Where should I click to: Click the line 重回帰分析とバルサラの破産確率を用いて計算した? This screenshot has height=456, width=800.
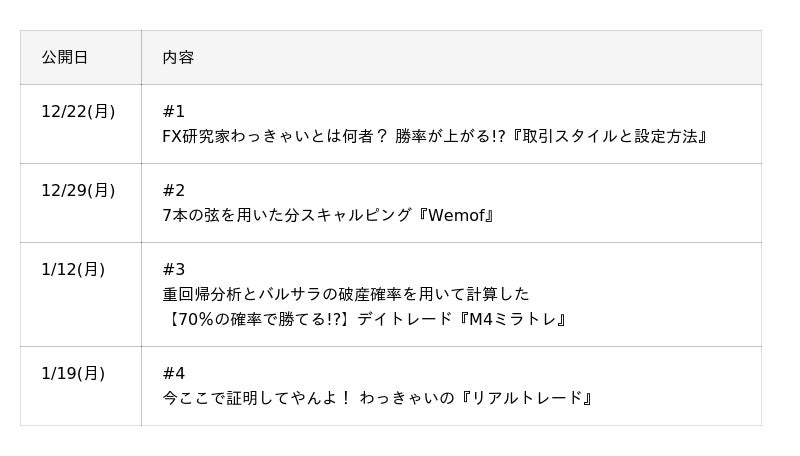coord(346,295)
